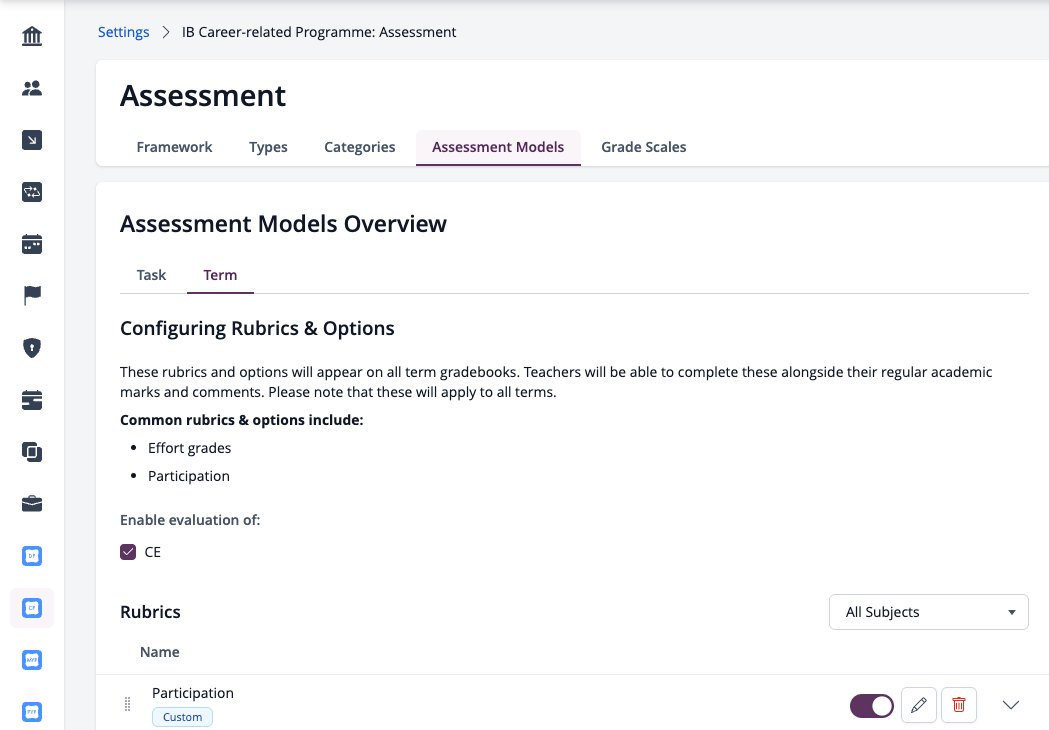Switch to the Types tab

268,147
